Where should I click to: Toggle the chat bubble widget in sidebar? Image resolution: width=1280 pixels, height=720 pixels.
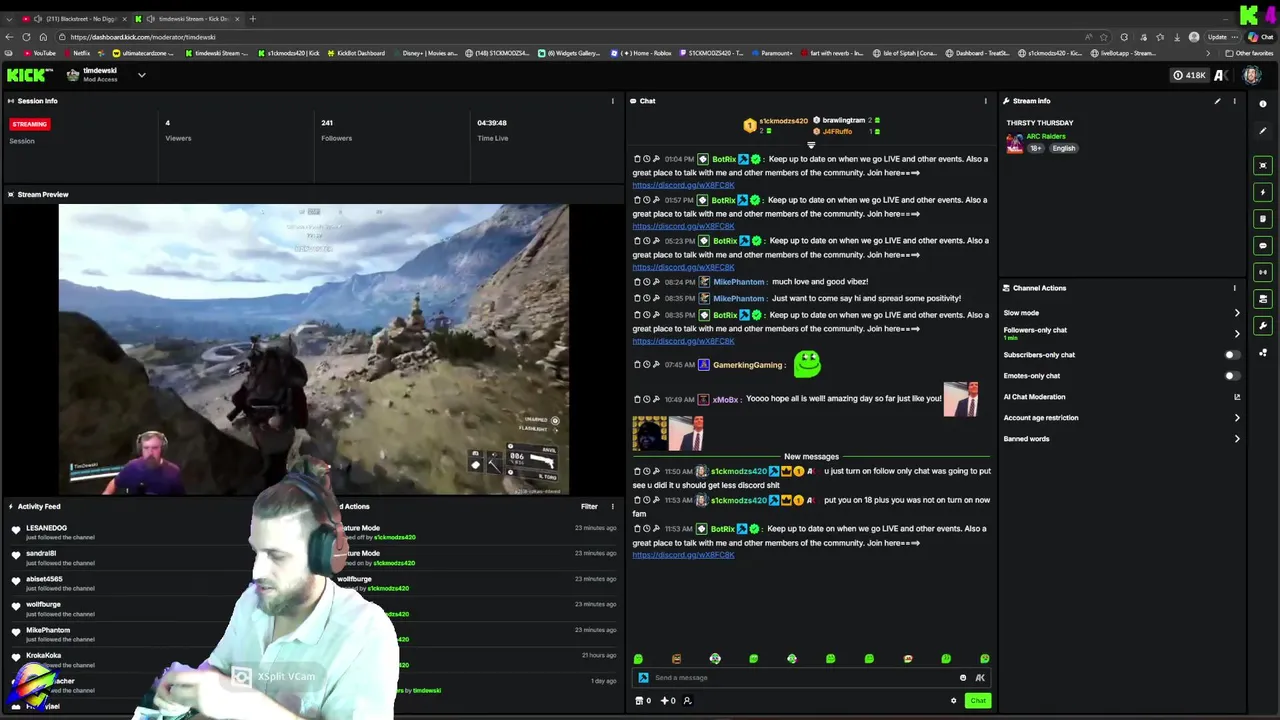pos(1263,246)
